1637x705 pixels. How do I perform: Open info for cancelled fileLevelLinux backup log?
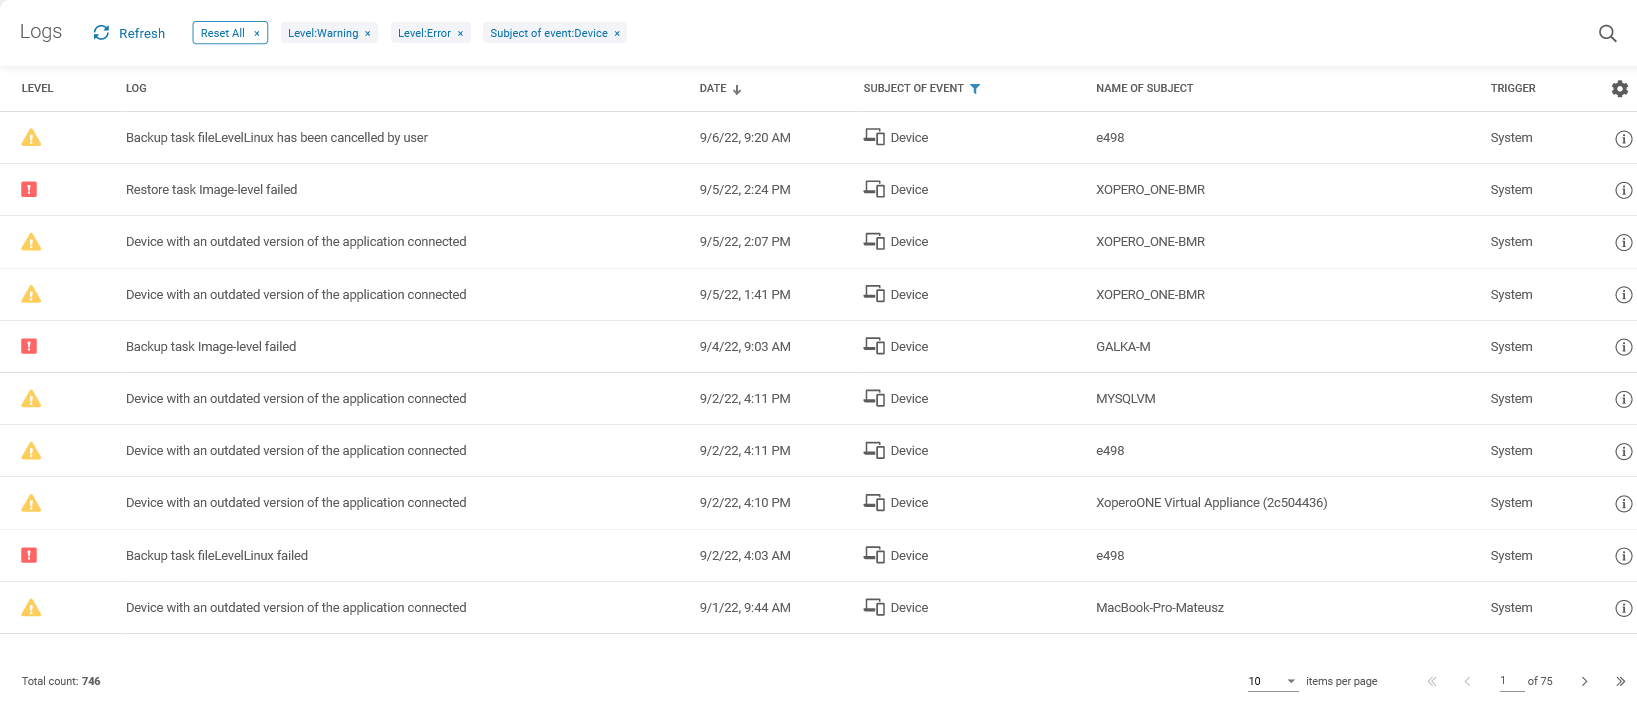1623,139
